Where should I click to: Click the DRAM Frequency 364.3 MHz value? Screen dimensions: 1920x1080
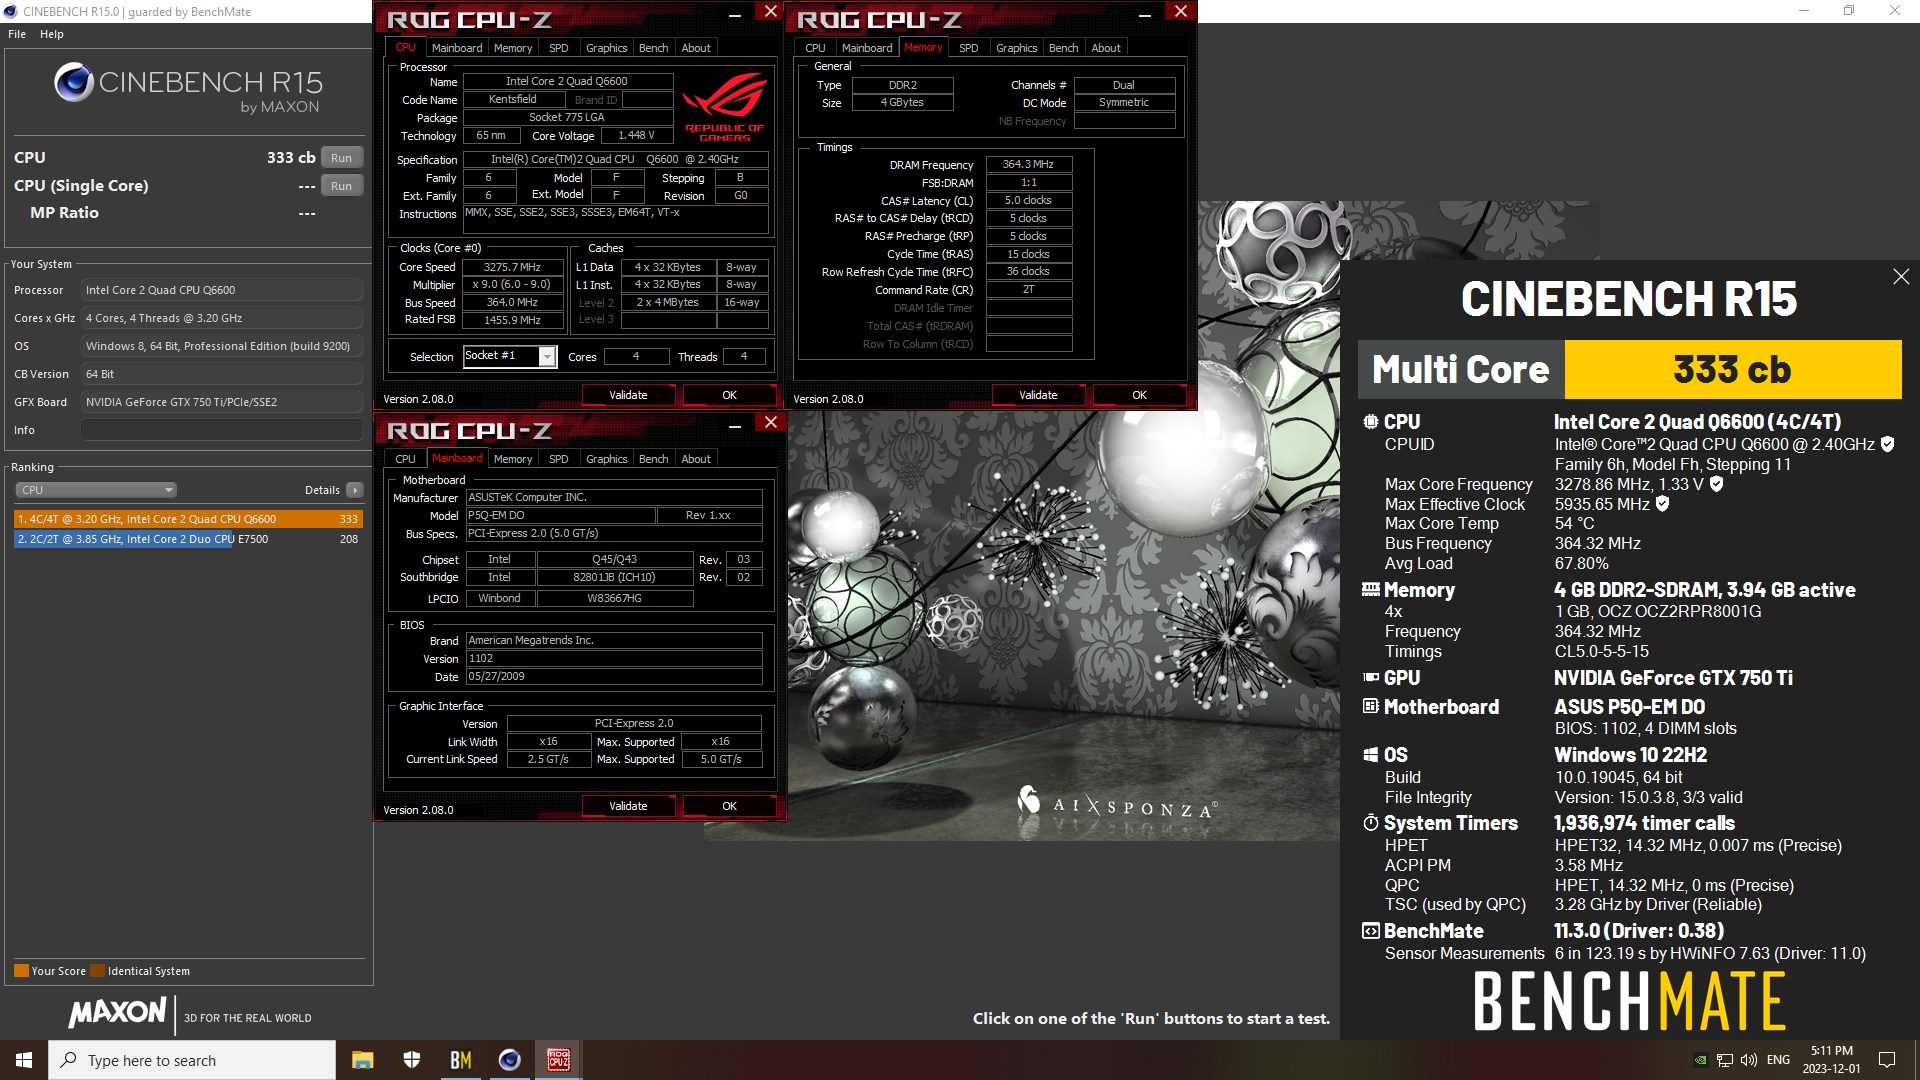coord(1028,164)
